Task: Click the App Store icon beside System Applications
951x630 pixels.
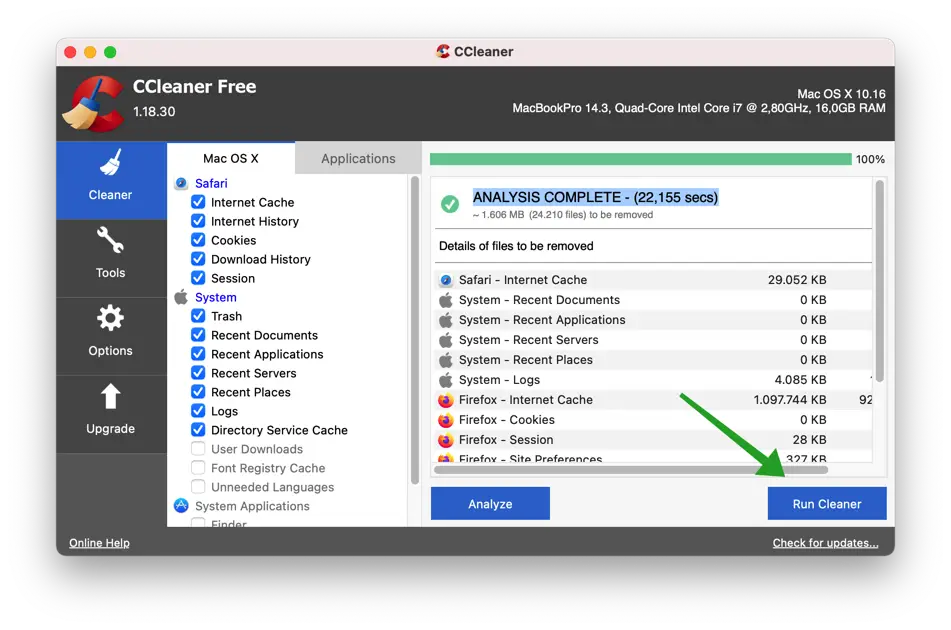Action: click(x=181, y=506)
